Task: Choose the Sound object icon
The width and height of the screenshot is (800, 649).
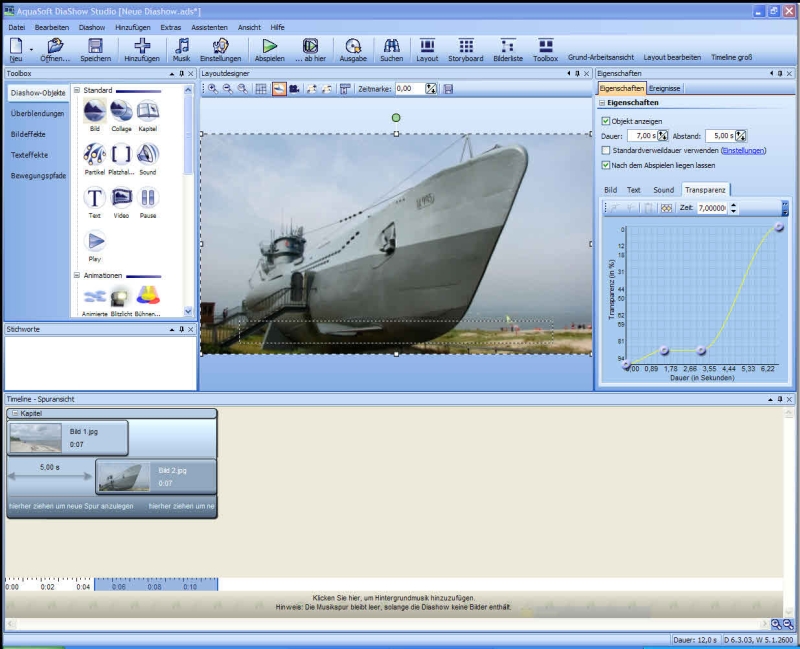Action: coord(147,154)
